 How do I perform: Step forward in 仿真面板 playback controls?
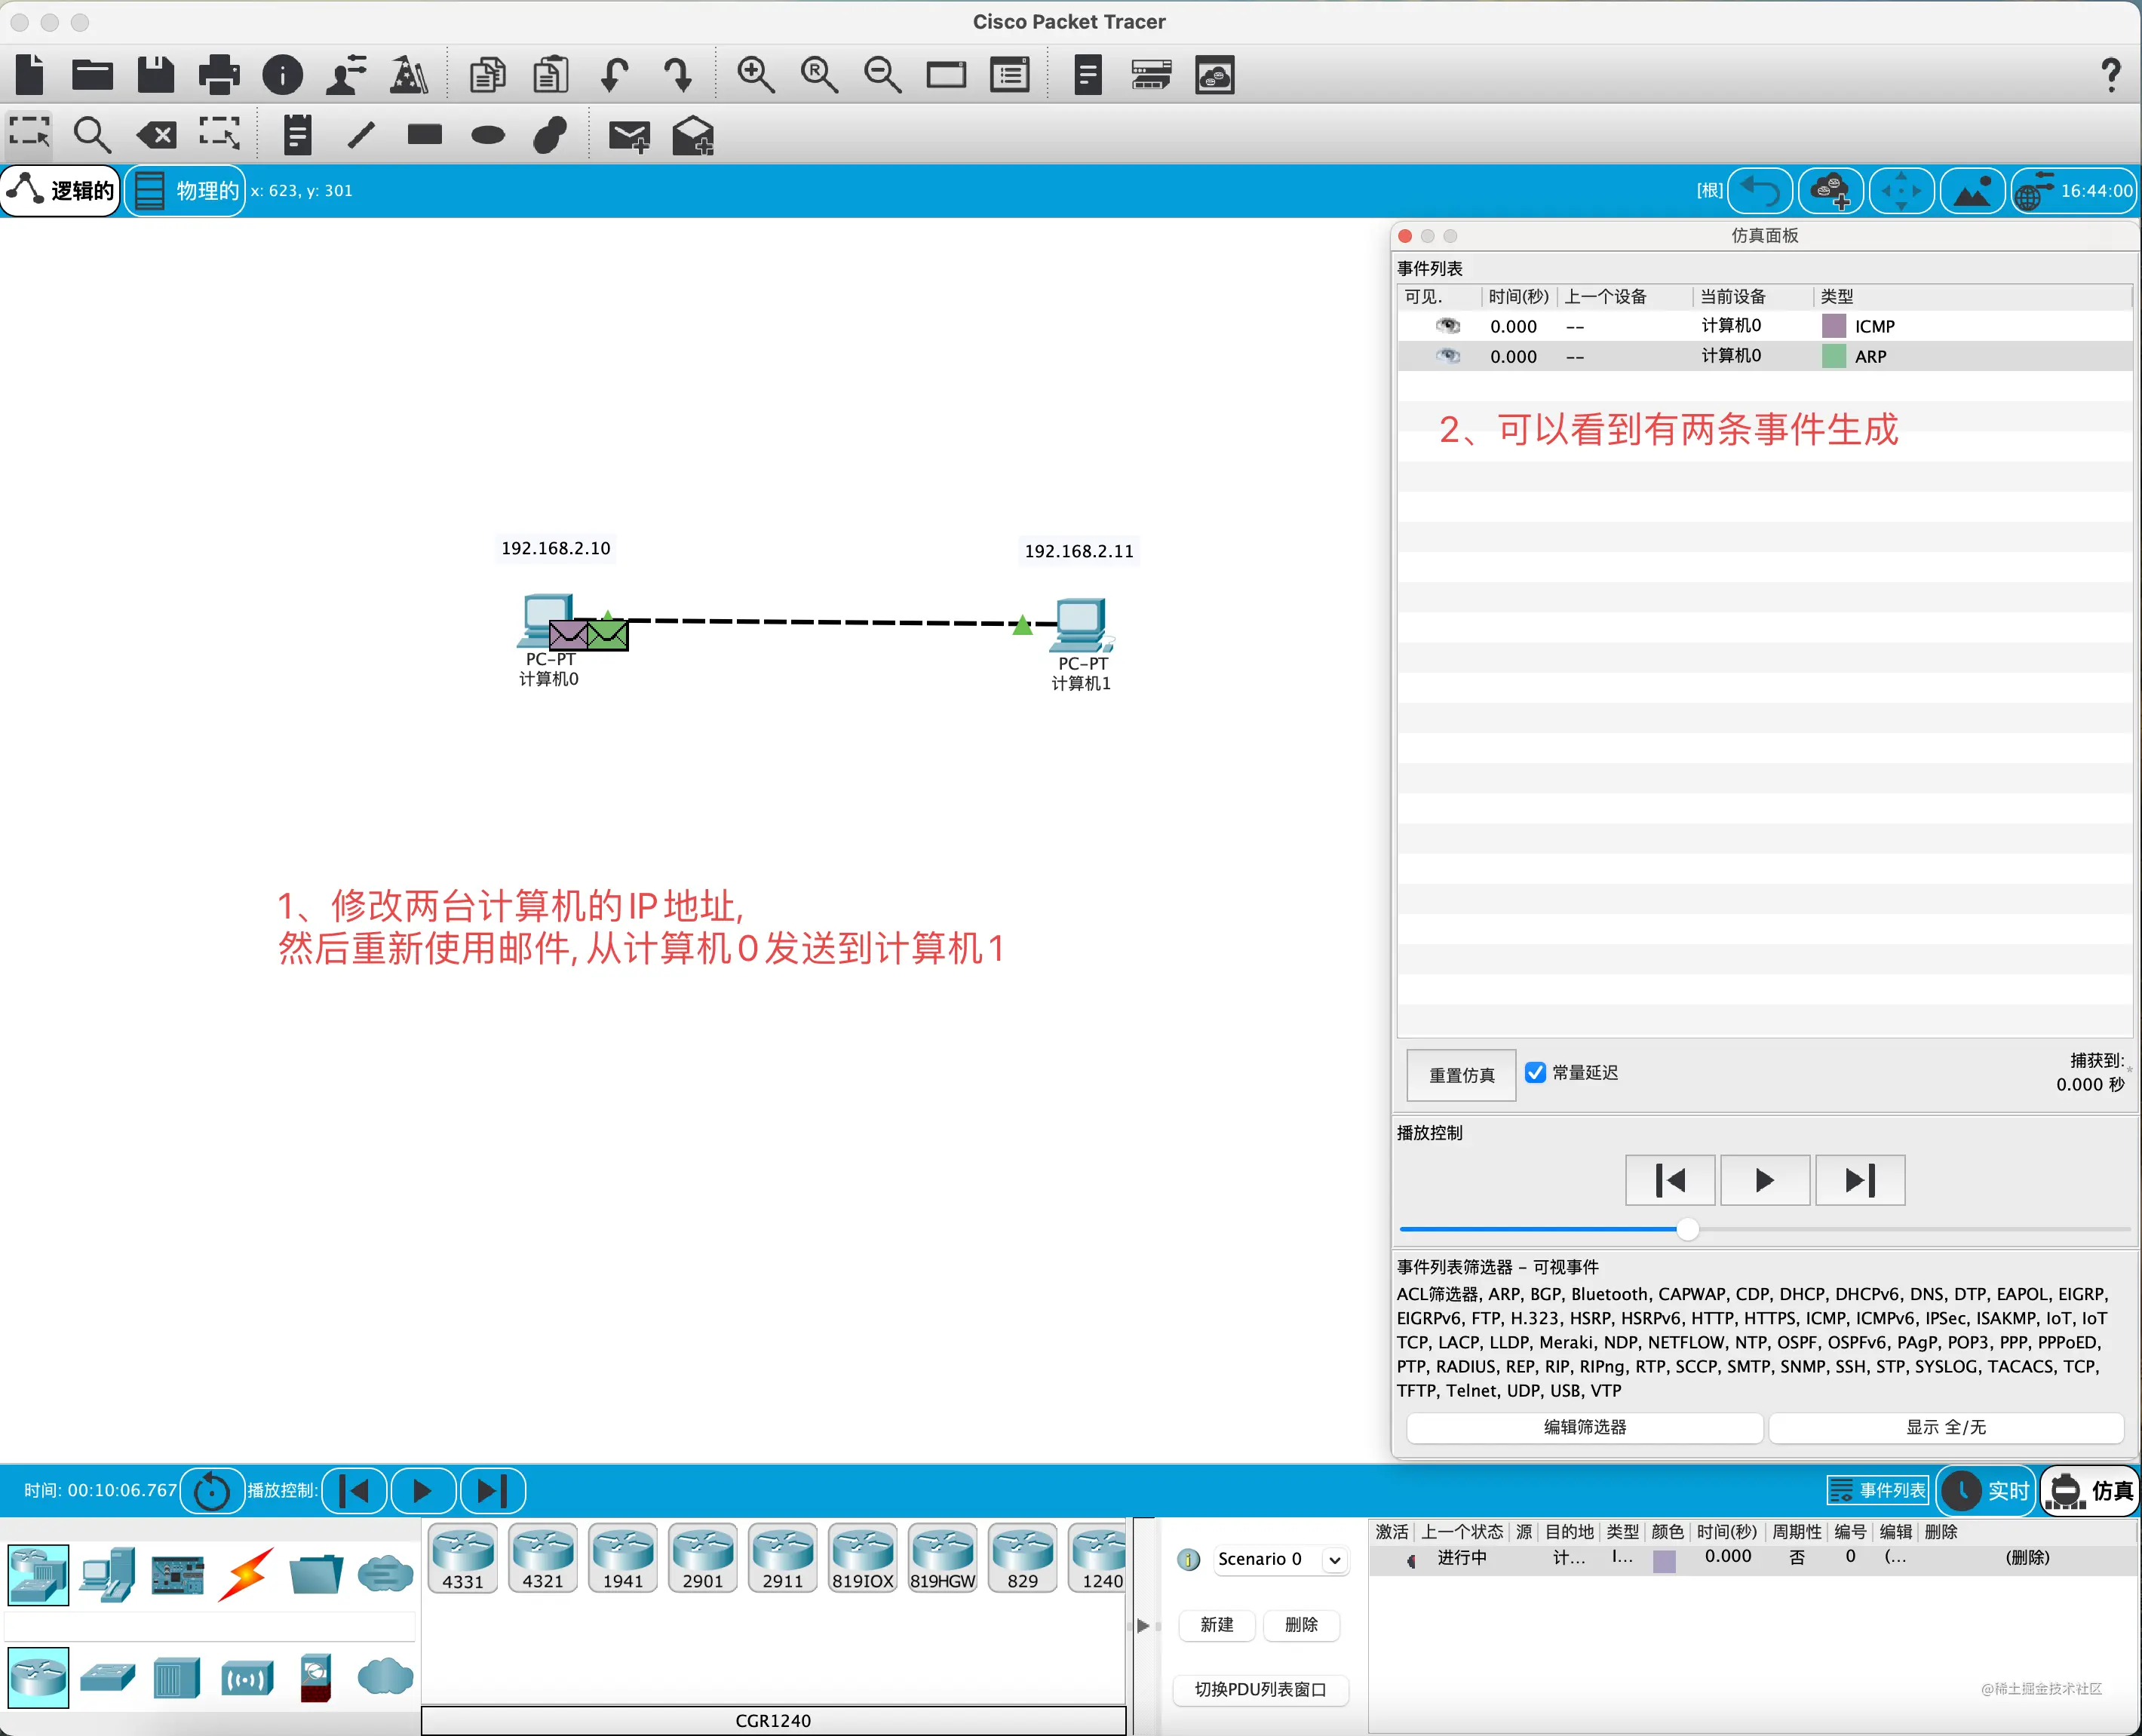(1860, 1180)
